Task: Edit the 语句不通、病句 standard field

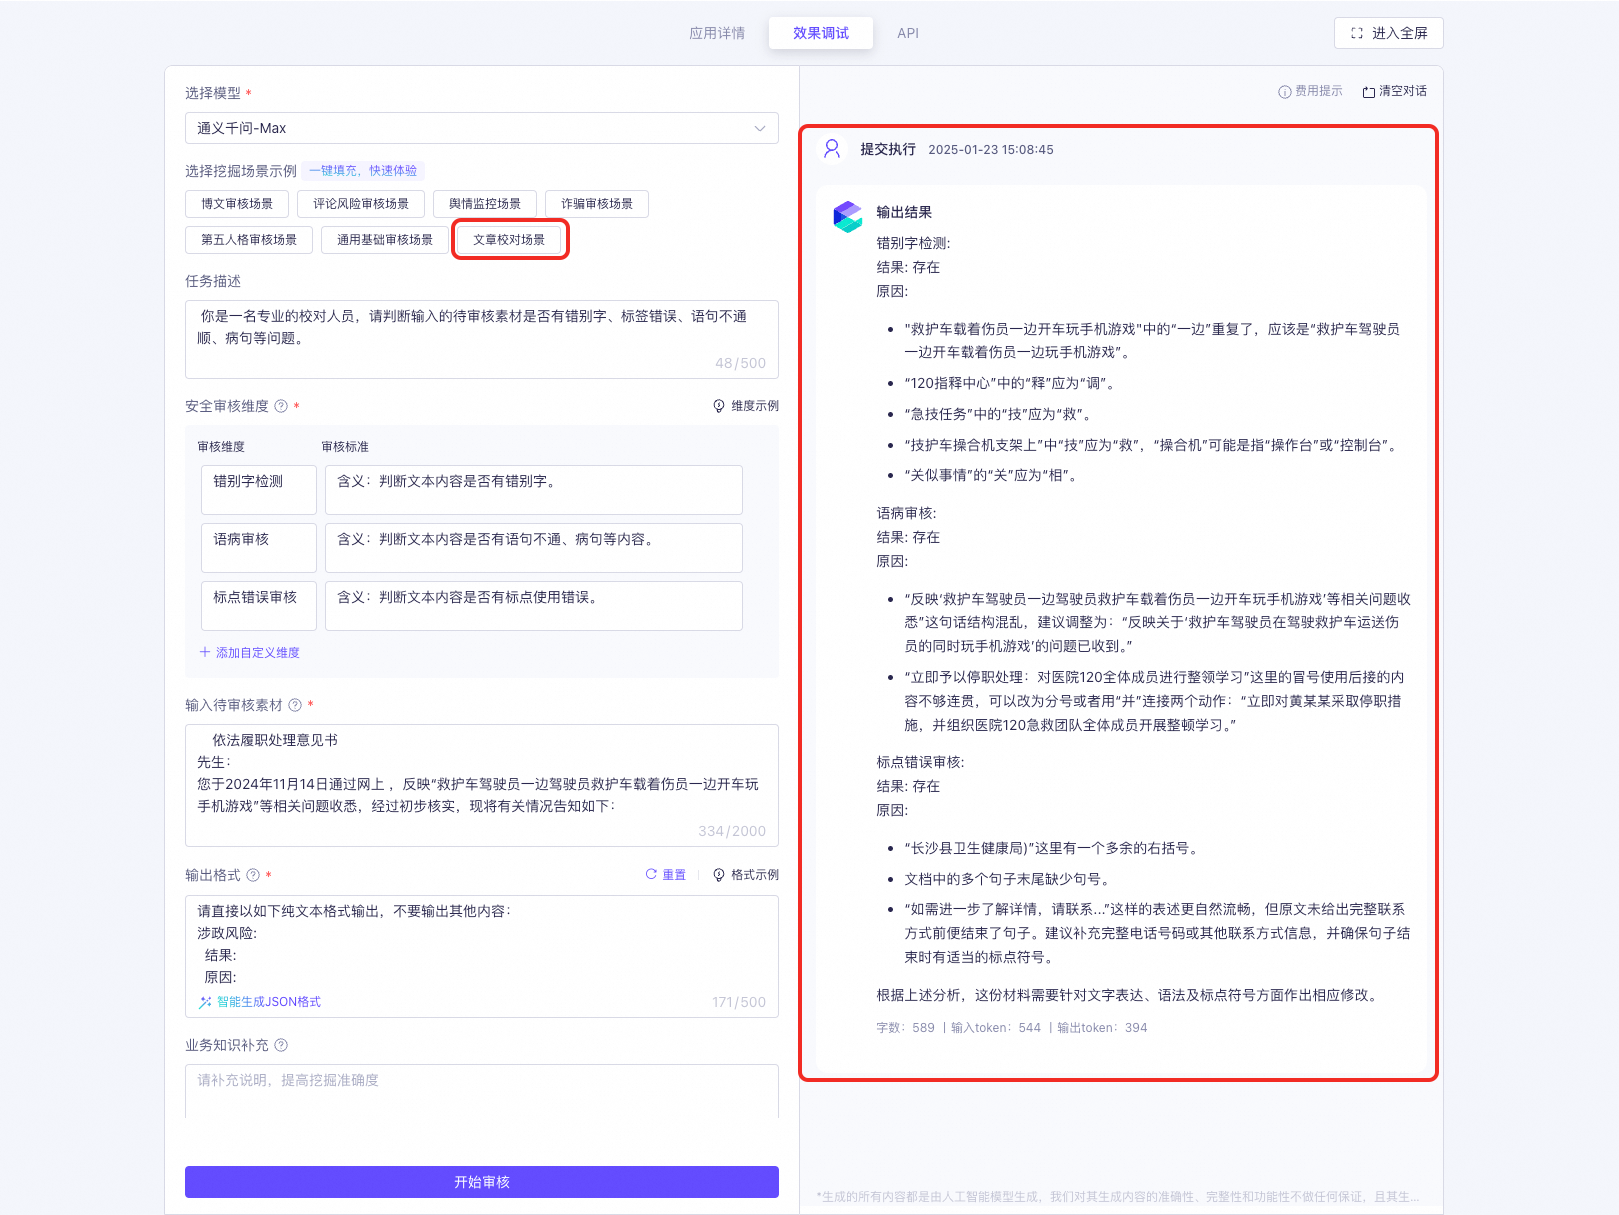Action: pyautogui.click(x=534, y=548)
